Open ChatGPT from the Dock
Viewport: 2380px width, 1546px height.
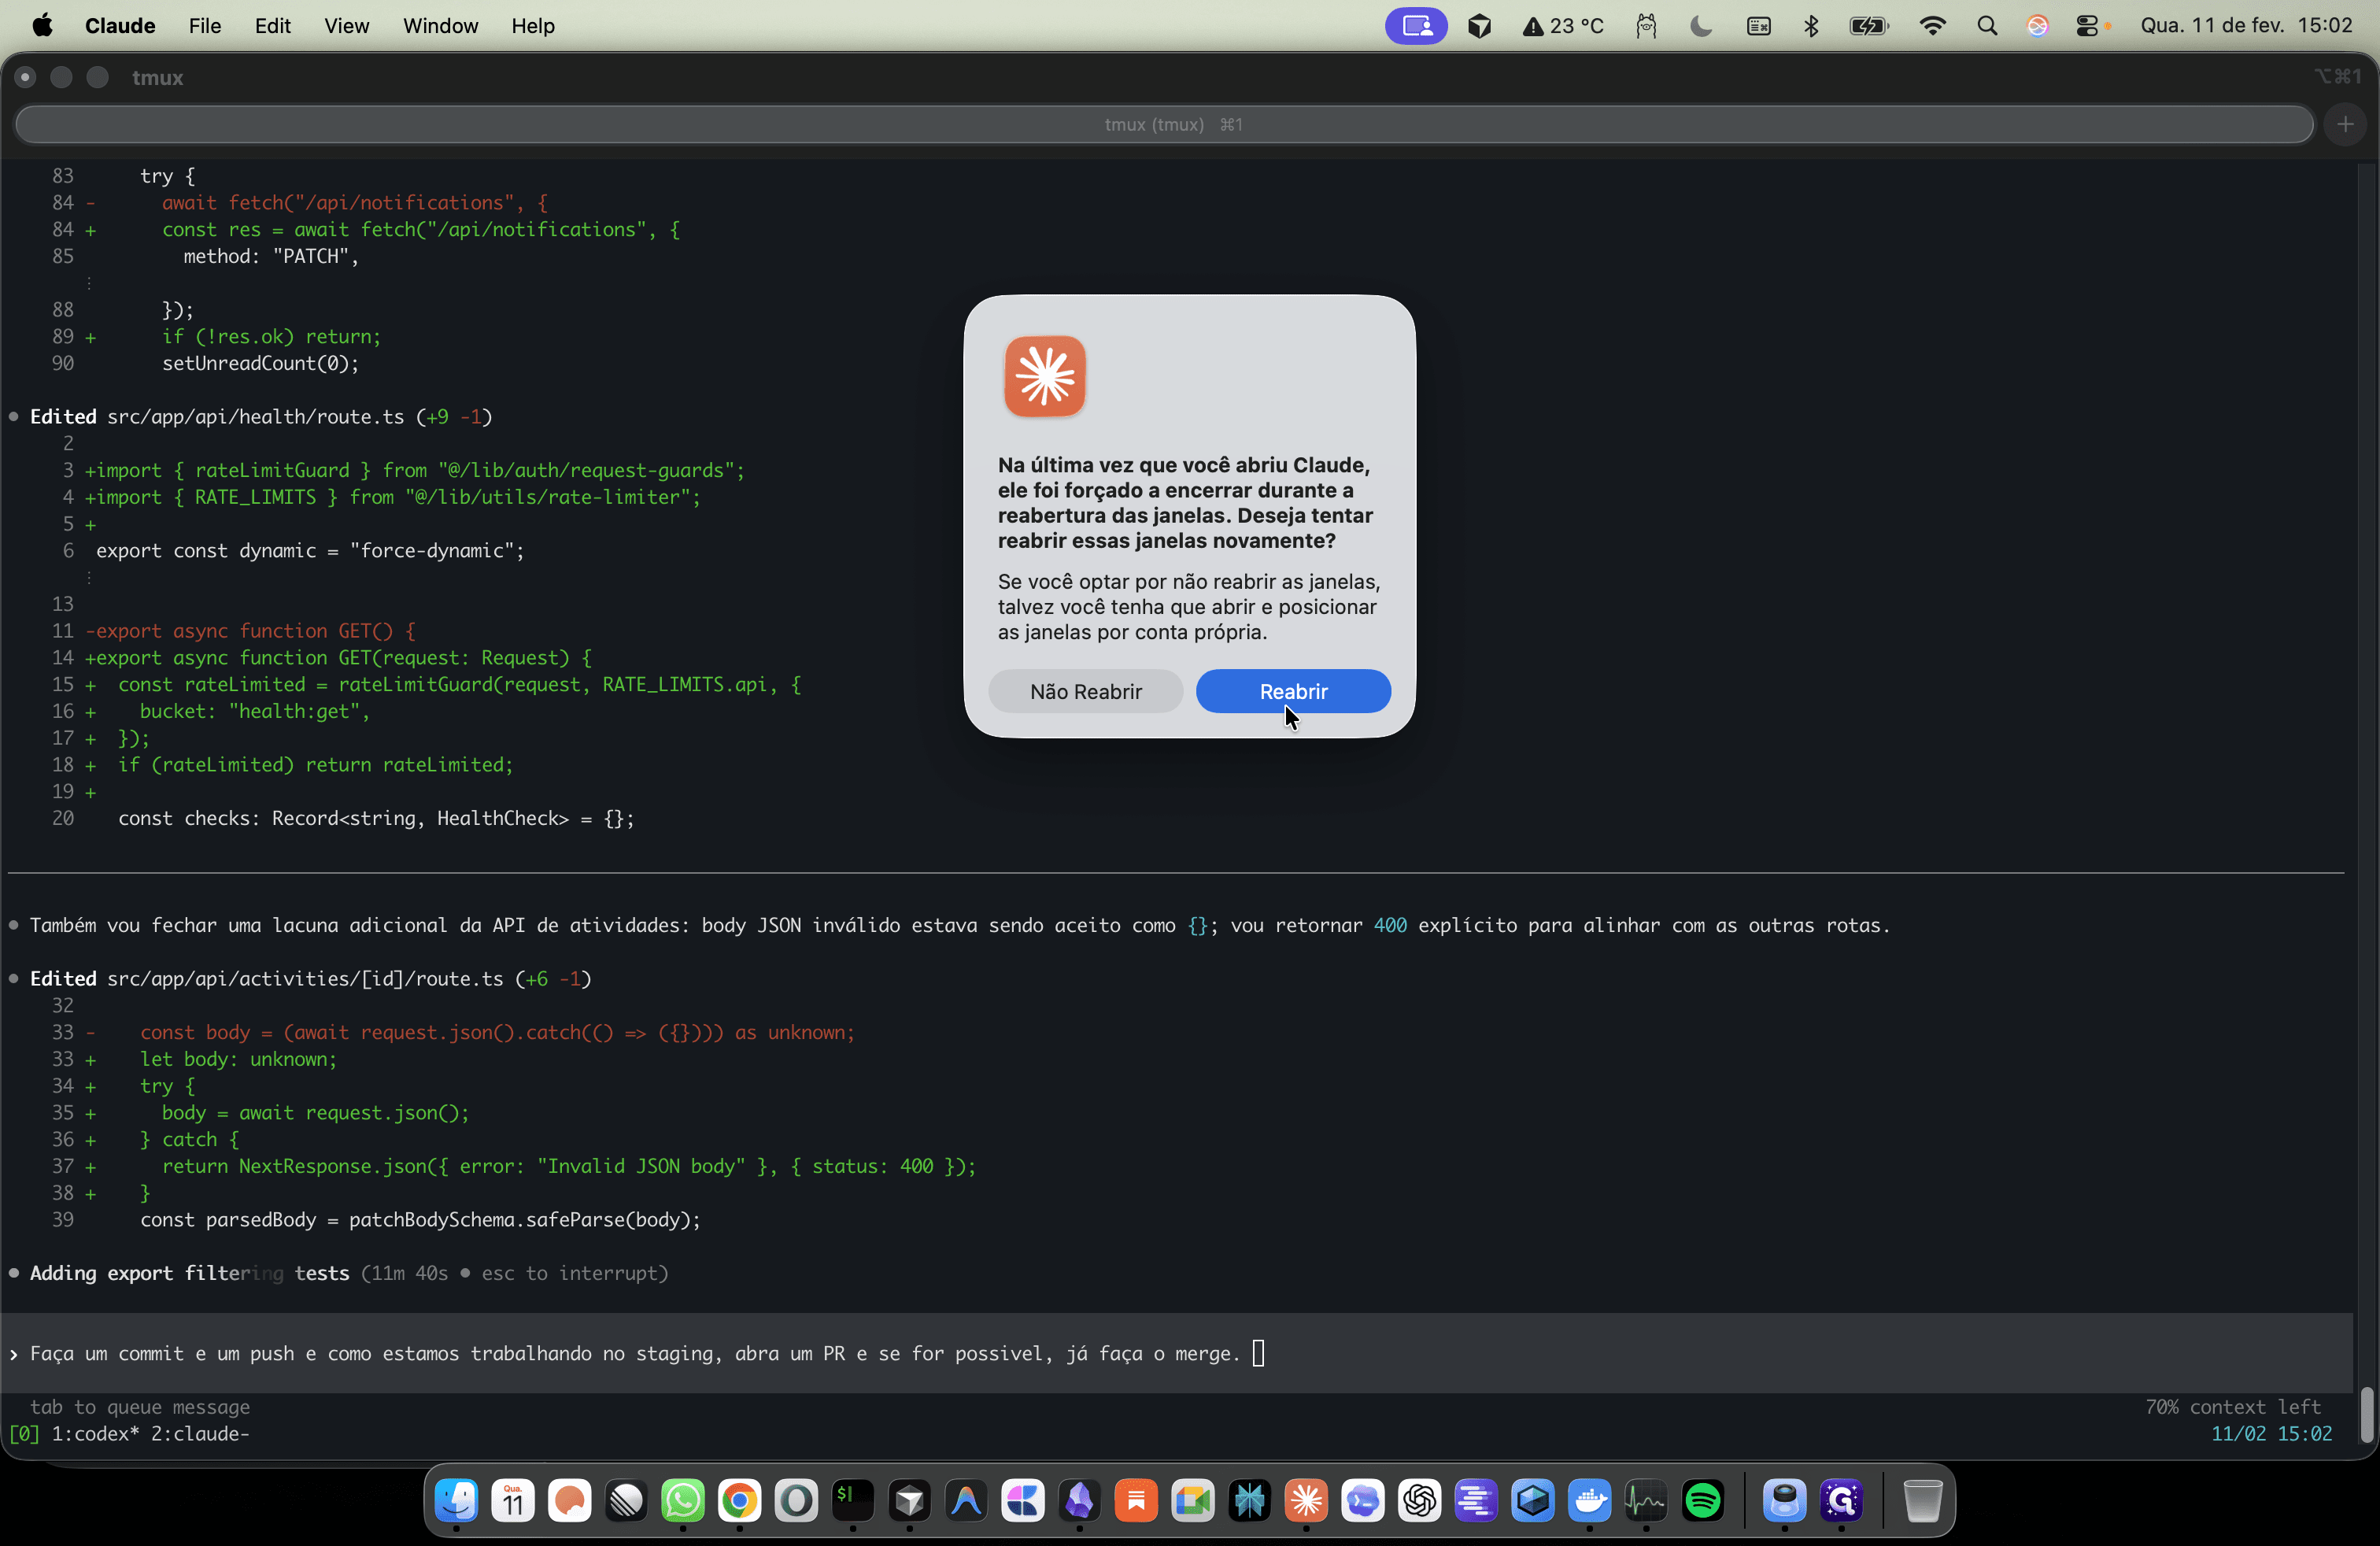(x=1420, y=1500)
